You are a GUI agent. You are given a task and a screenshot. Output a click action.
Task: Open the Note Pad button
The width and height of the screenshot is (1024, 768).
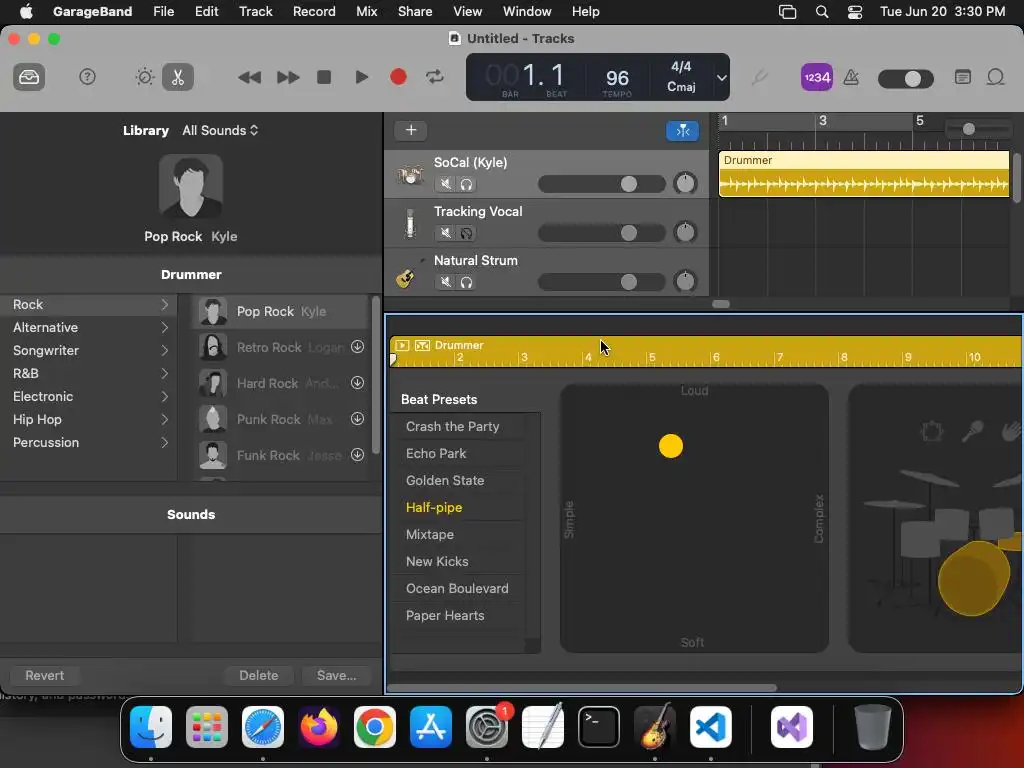click(963, 77)
